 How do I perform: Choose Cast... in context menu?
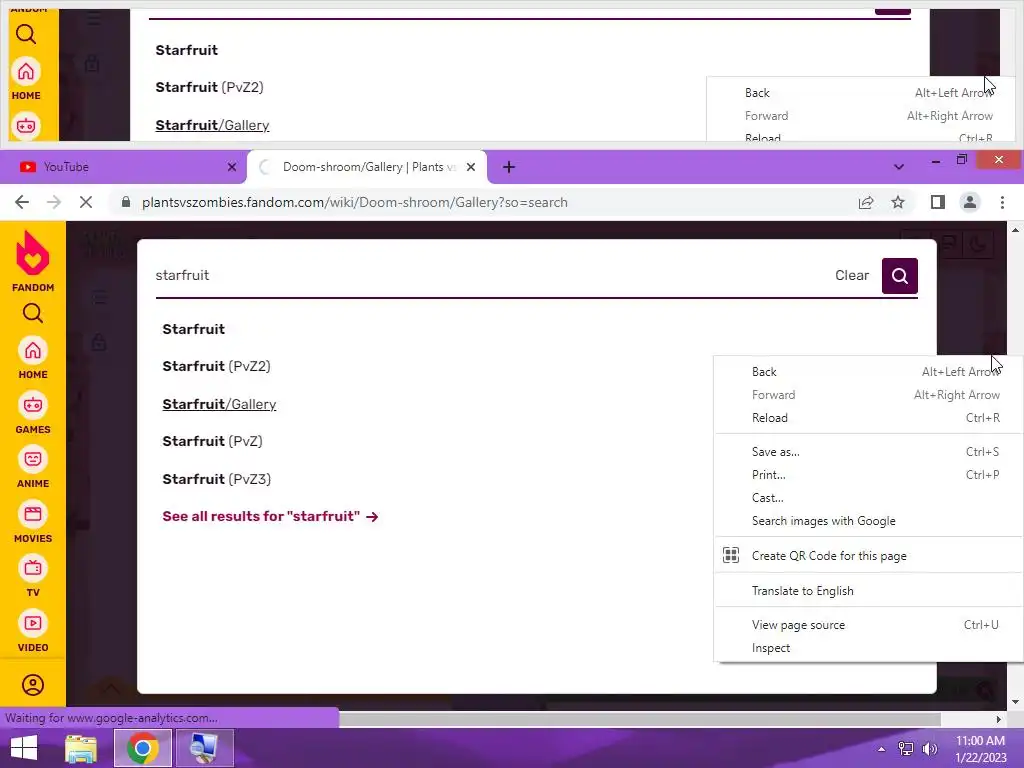point(868,498)
